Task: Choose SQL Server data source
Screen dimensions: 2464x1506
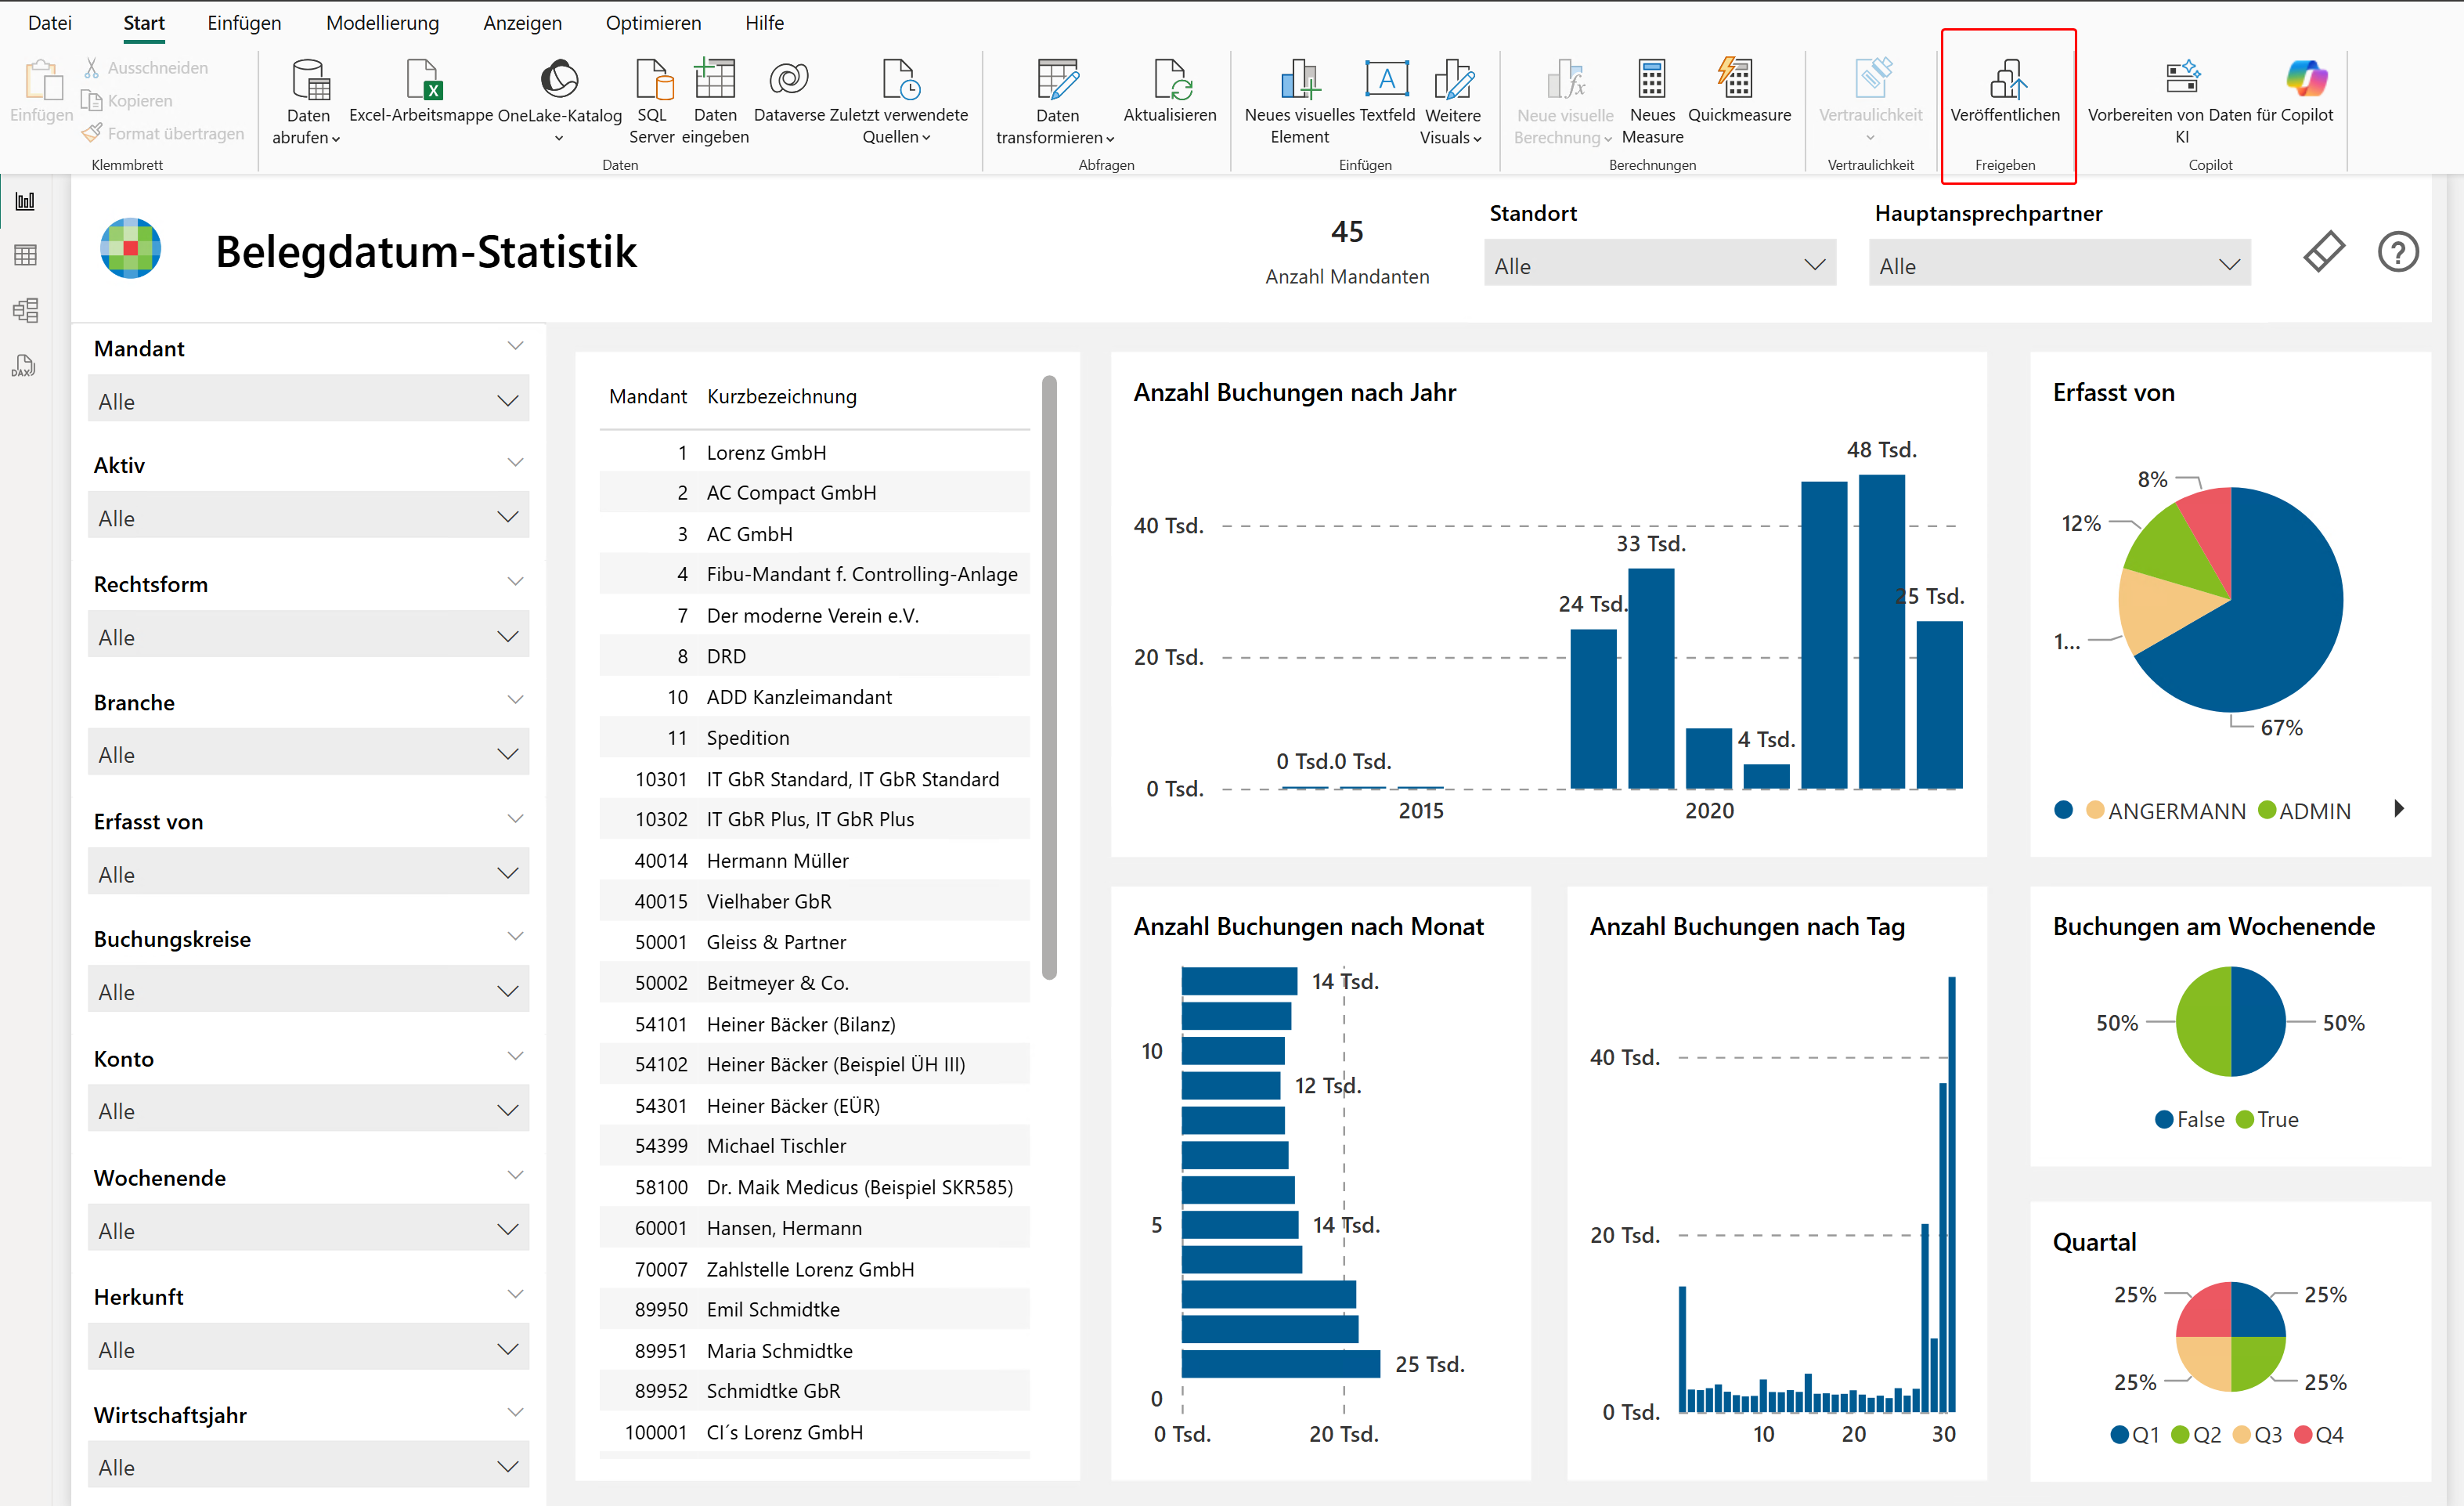Action: click(652, 102)
